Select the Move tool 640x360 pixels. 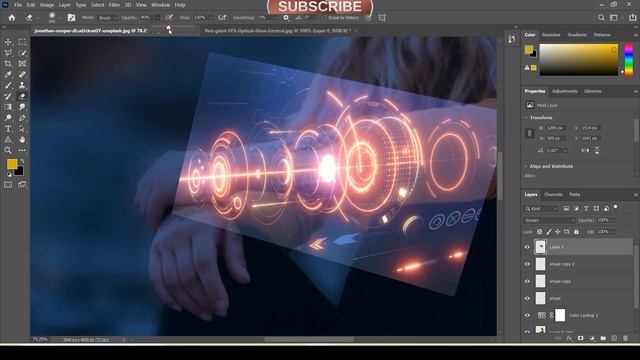[8, 42]
